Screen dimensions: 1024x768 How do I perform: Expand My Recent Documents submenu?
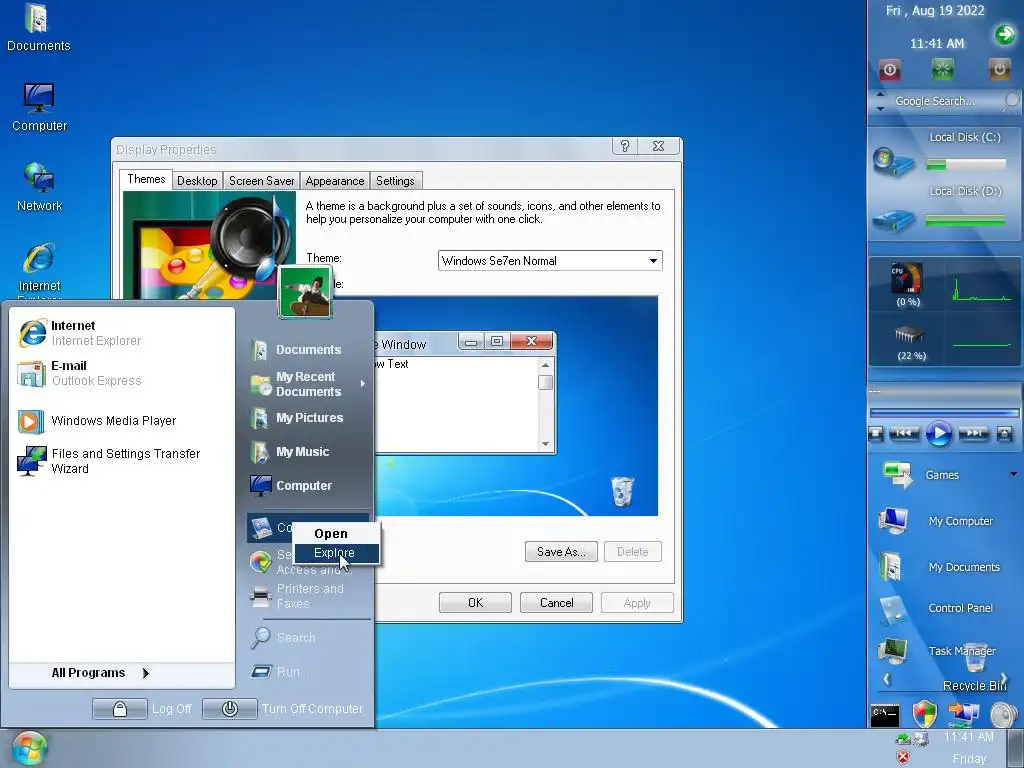pyautogui.click(x=362, y=384)
